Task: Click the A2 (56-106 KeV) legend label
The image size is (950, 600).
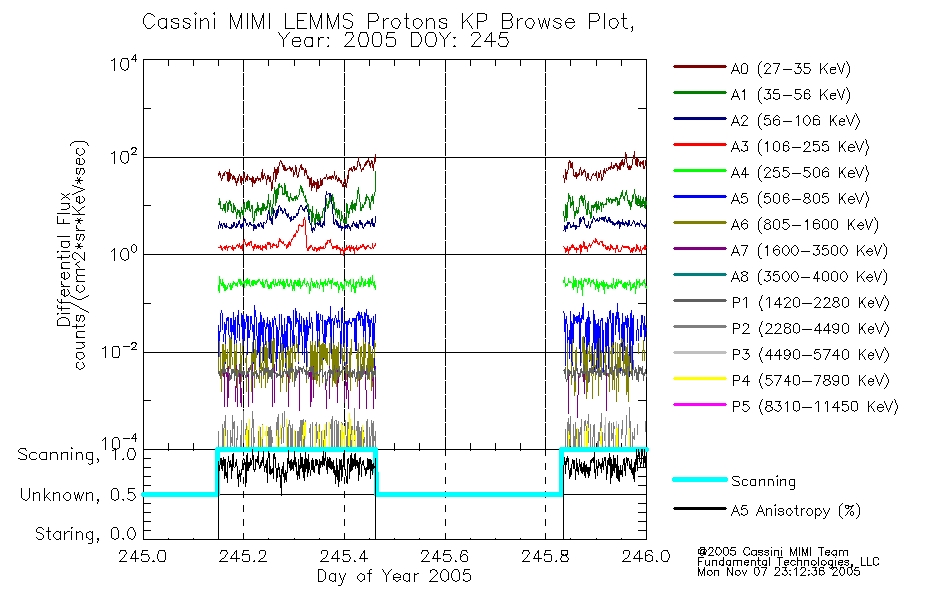Action: pos(796,121)
